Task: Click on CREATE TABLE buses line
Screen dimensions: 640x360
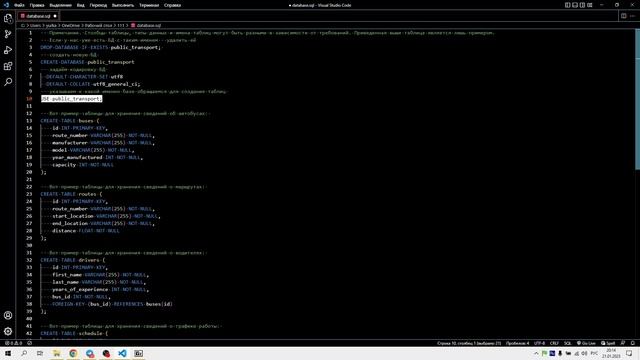Action: tap(69, 121)
